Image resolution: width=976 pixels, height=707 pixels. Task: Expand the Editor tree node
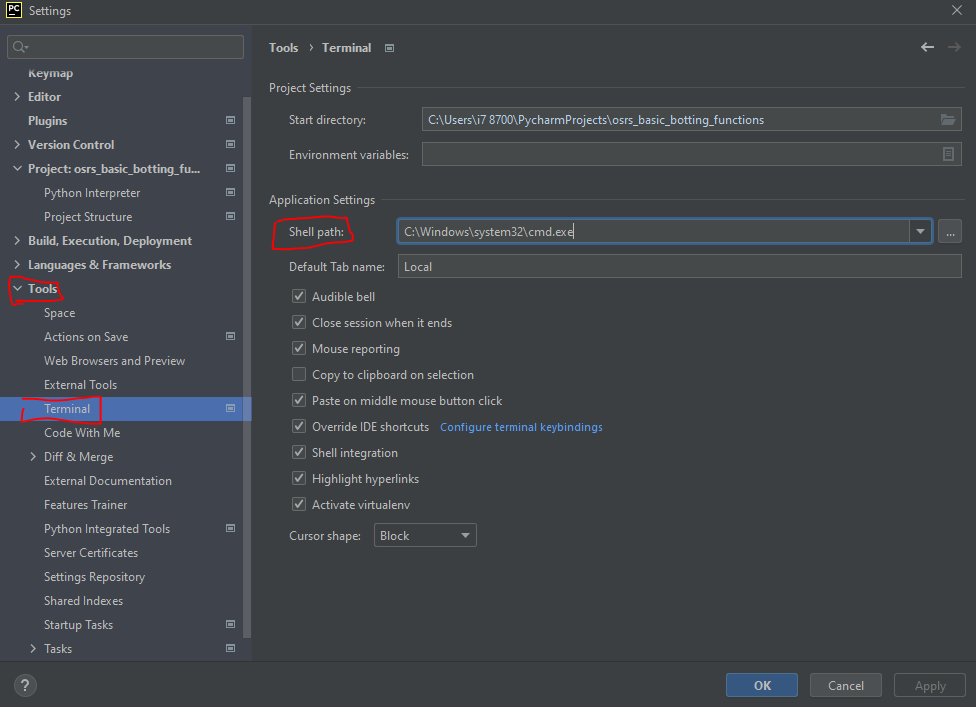pyautogui.click(x=17, y=96)
